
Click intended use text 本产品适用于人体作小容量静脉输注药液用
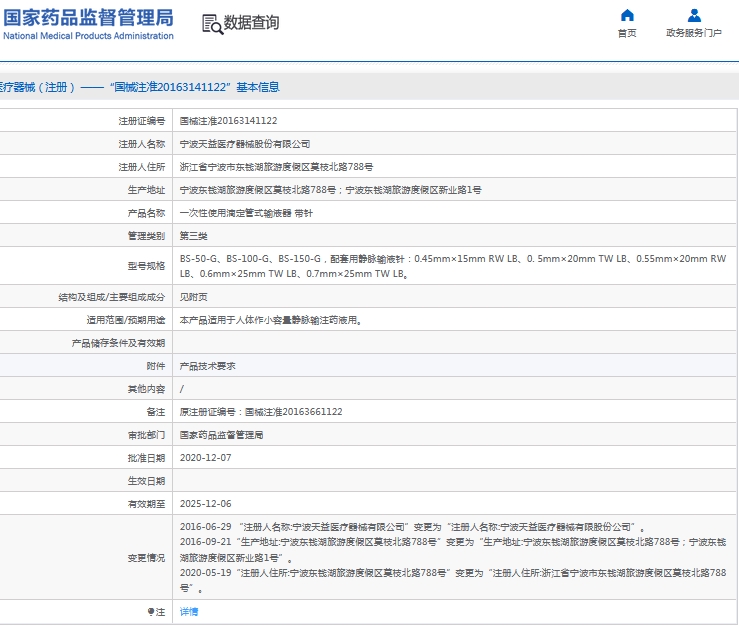271,320
